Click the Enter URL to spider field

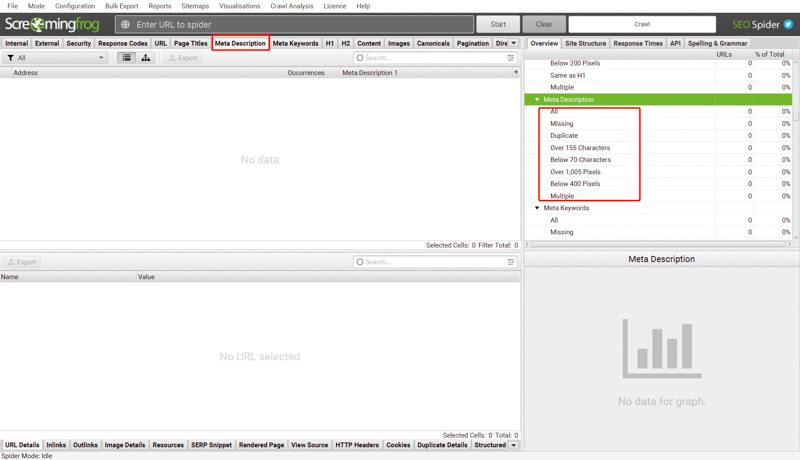(x=300, y=24)
